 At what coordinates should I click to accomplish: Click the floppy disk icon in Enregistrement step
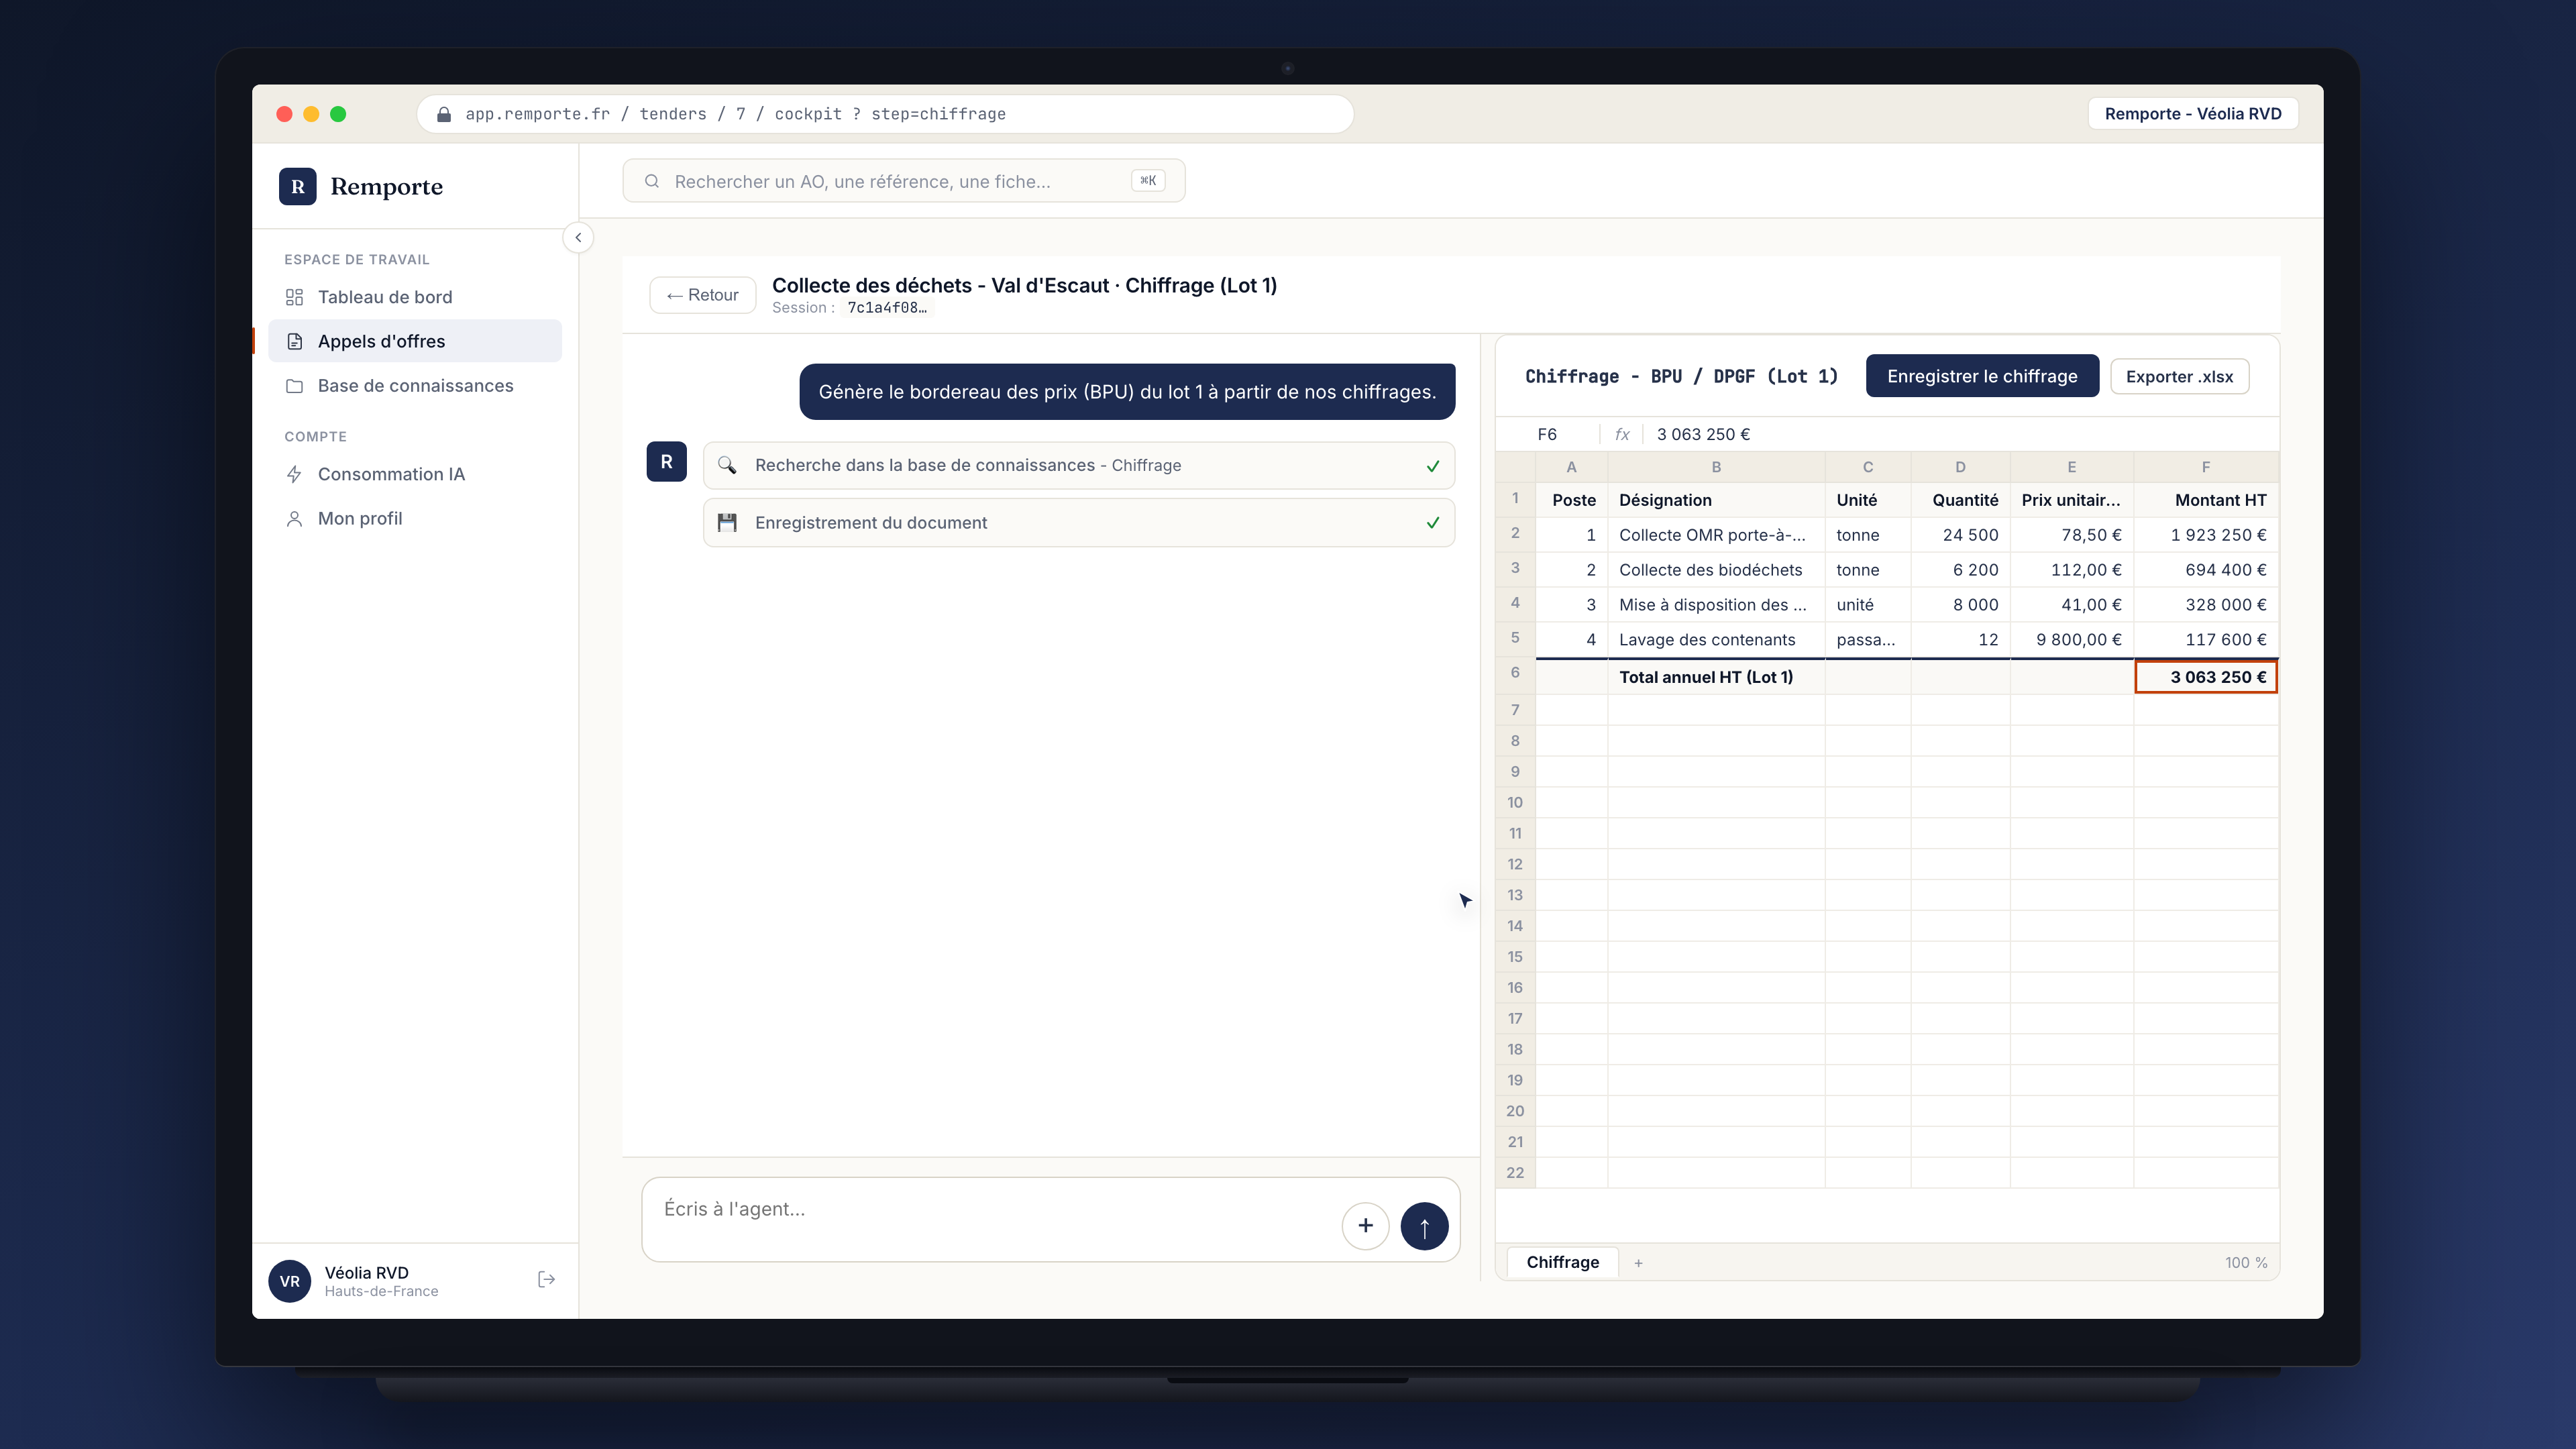tap(727, 523)
